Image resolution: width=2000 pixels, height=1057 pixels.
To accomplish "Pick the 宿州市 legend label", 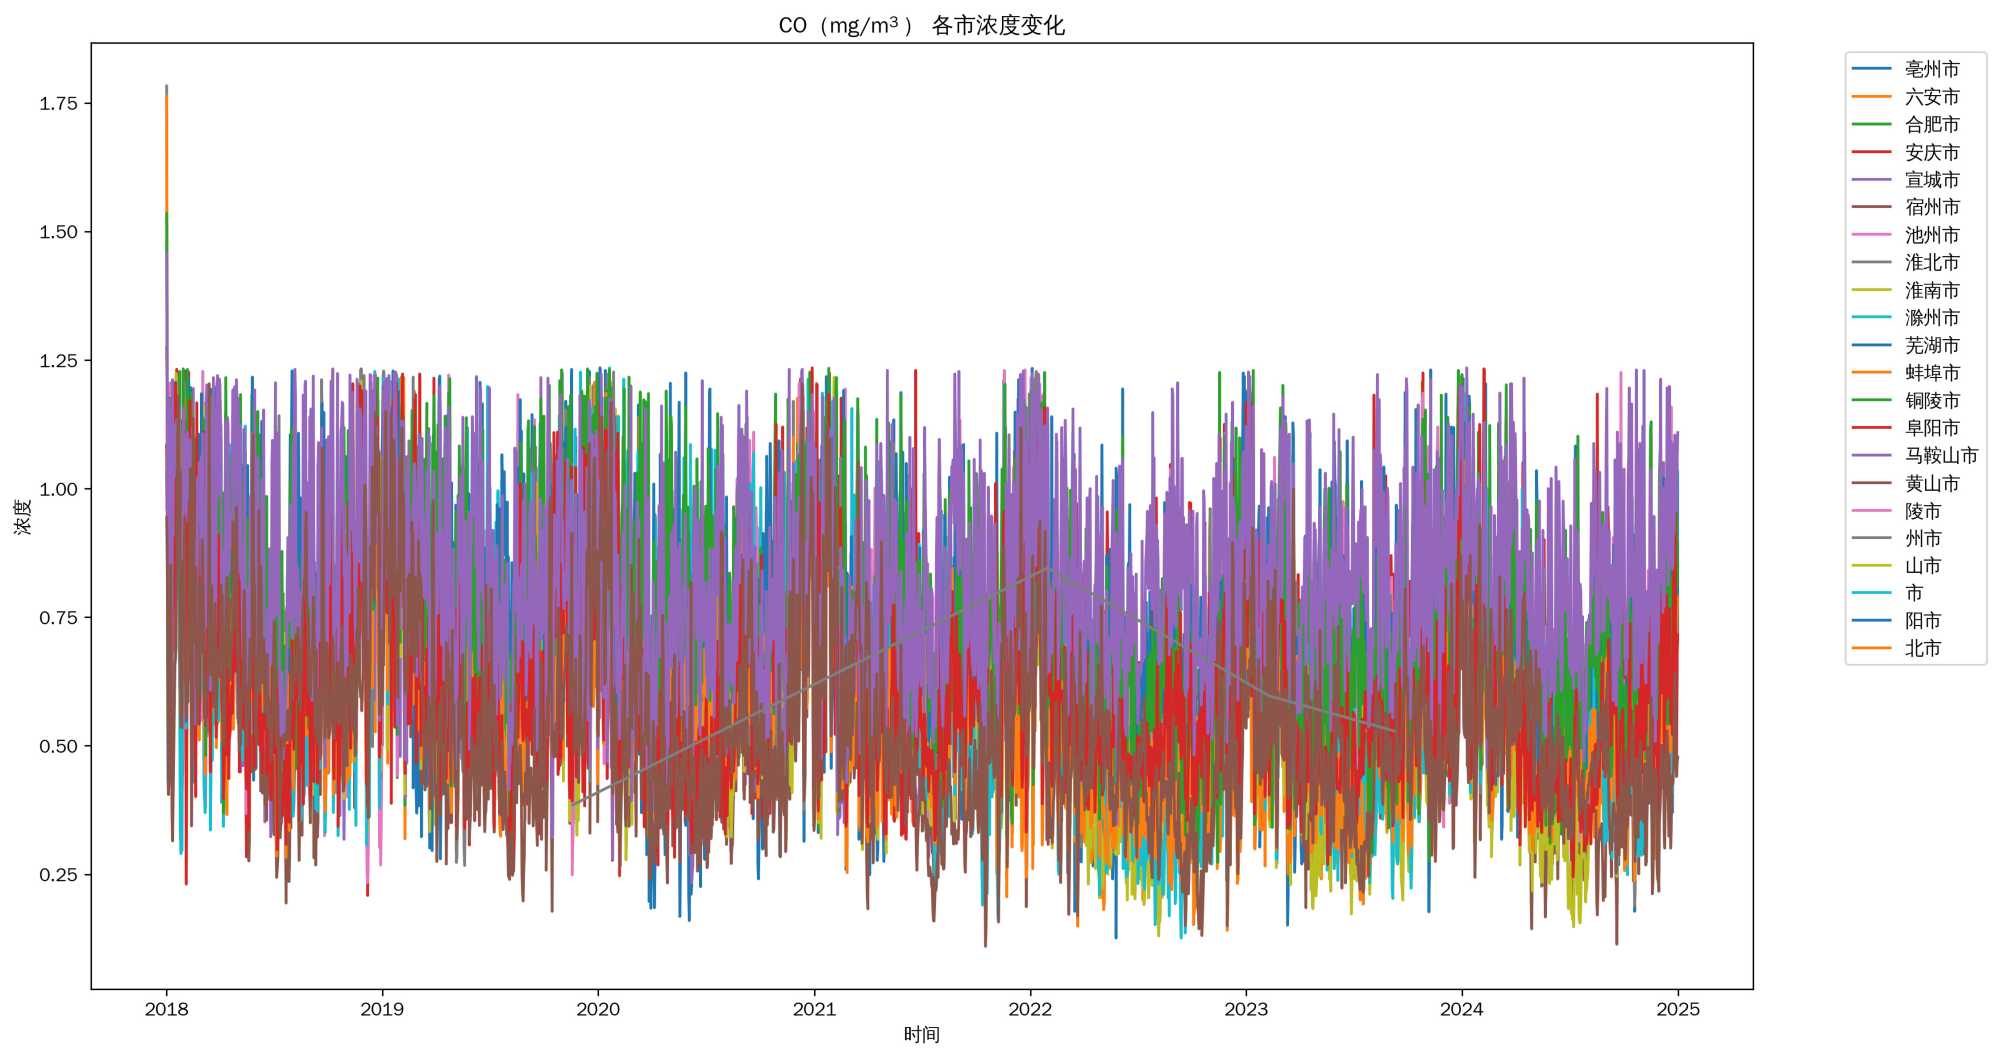I will coord(1931,207).
